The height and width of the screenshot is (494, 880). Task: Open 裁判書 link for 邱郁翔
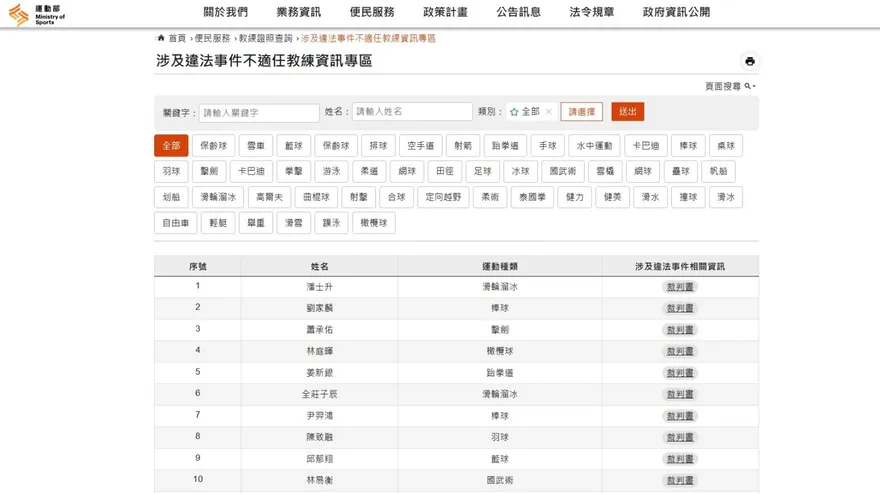(680, 459)
